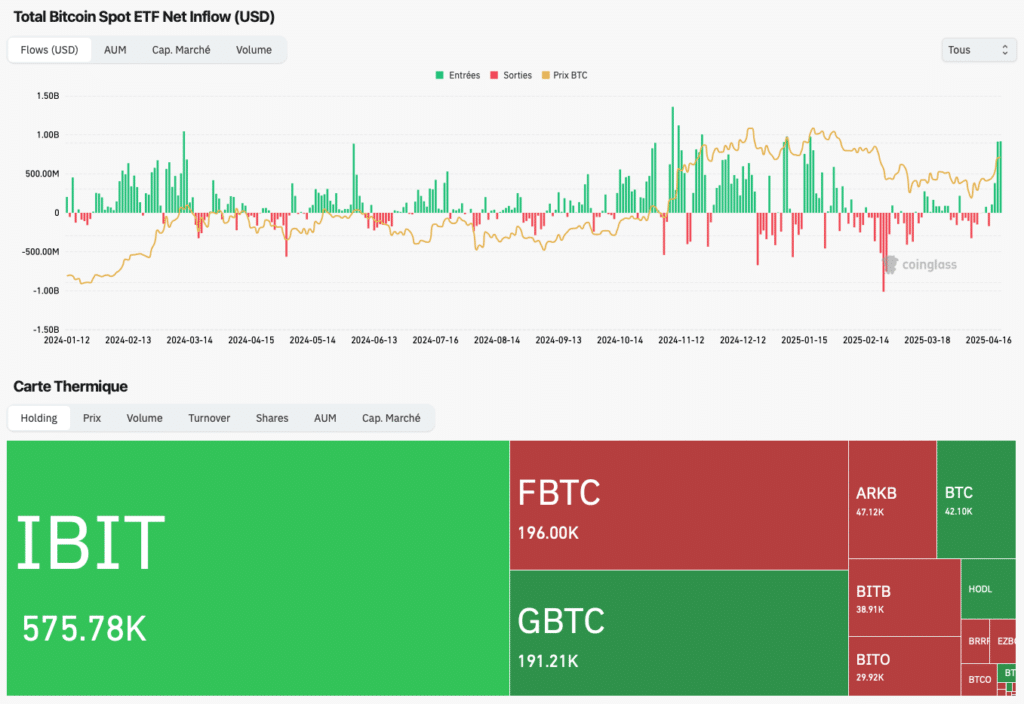Viewport: 1024px width, 704px height.
Task: Click the orange Prix BTC swatch
Action: 546,75
